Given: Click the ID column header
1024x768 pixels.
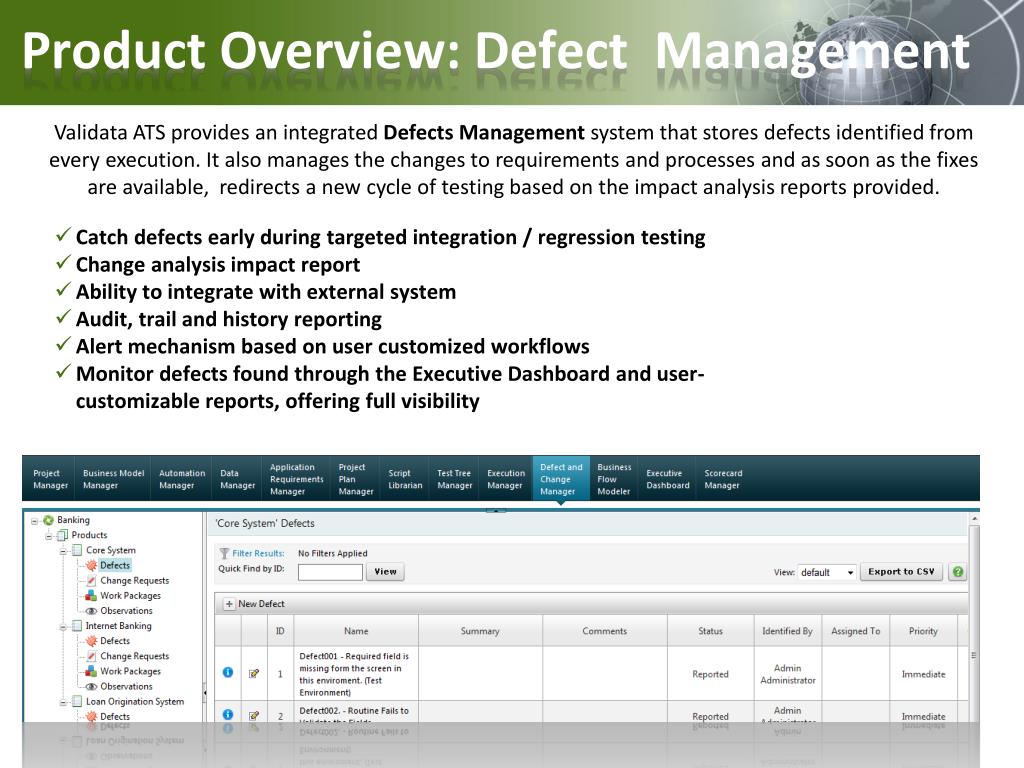Looking at the screenshot, I should click(280, 631).
